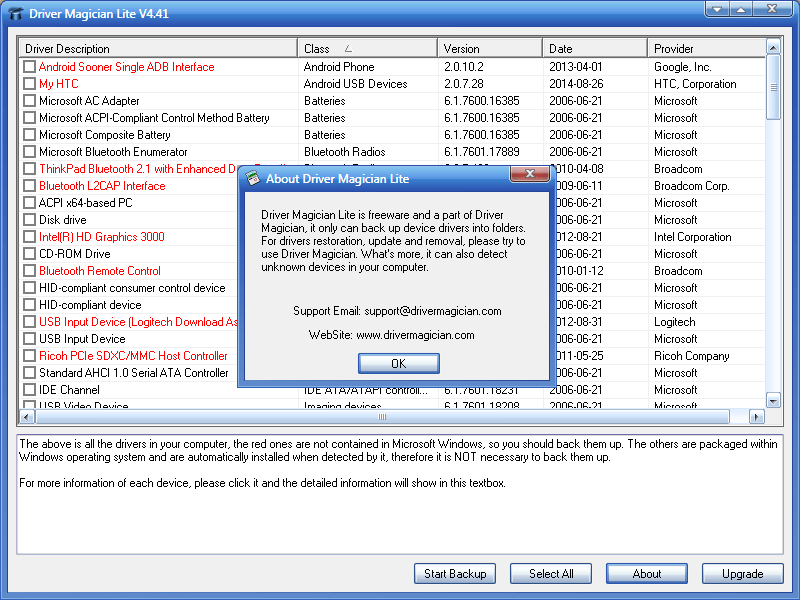Screen dimensions: 800x600
Task: Click the www.drivermagician.com website text
Action: point(415,335)
